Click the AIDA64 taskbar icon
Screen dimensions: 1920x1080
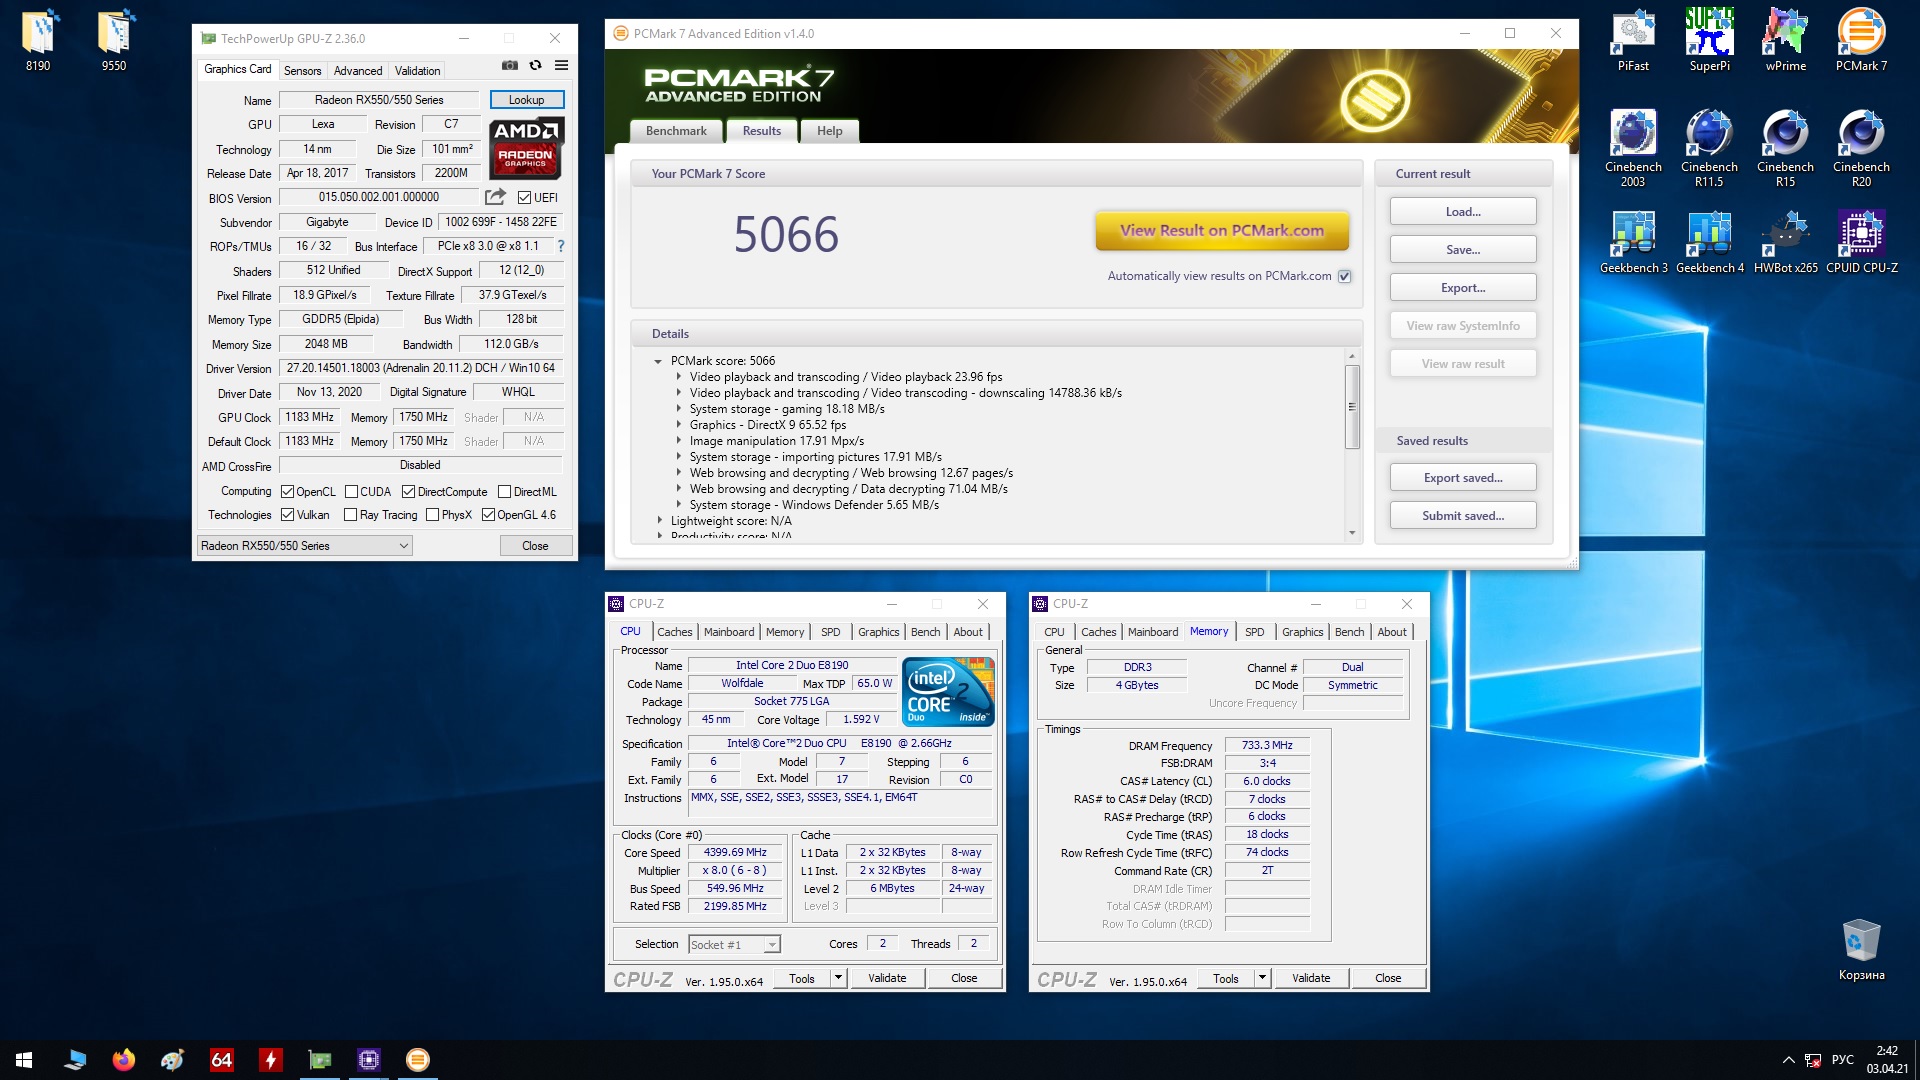[222, 1060]
